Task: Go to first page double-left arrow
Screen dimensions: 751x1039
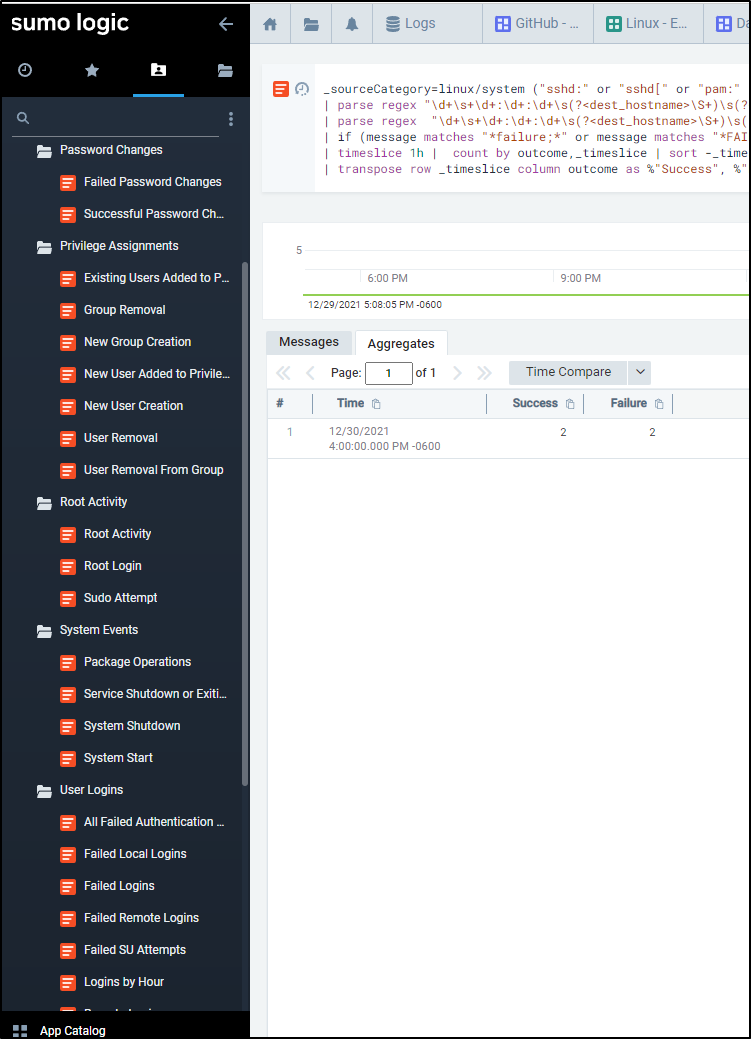Action: click(283, 373)
